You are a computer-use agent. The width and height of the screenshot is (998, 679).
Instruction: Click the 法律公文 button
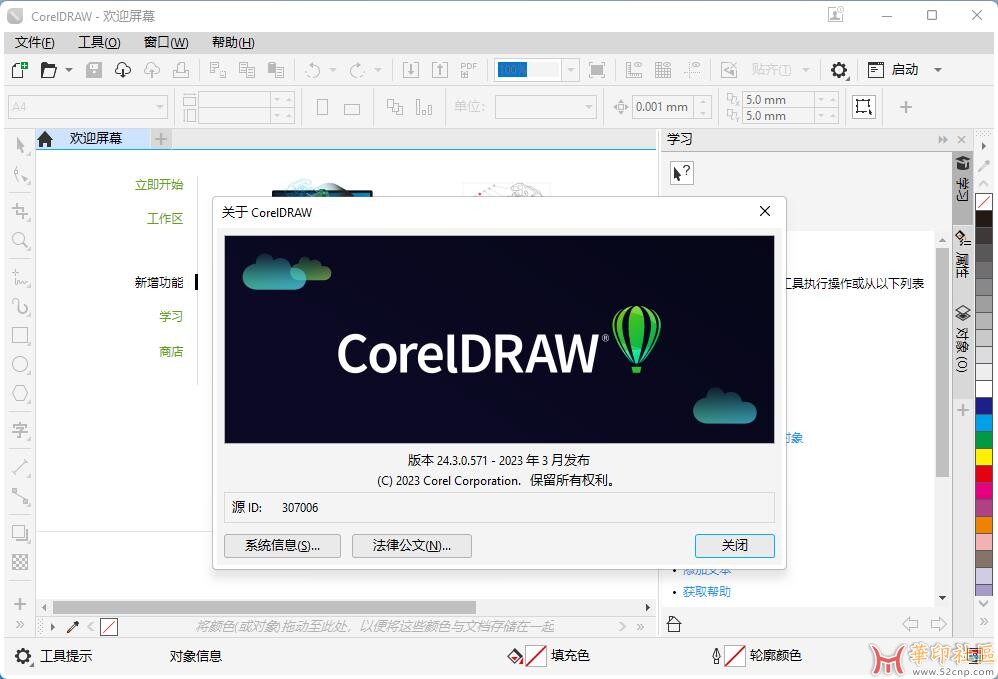point(412,546)
